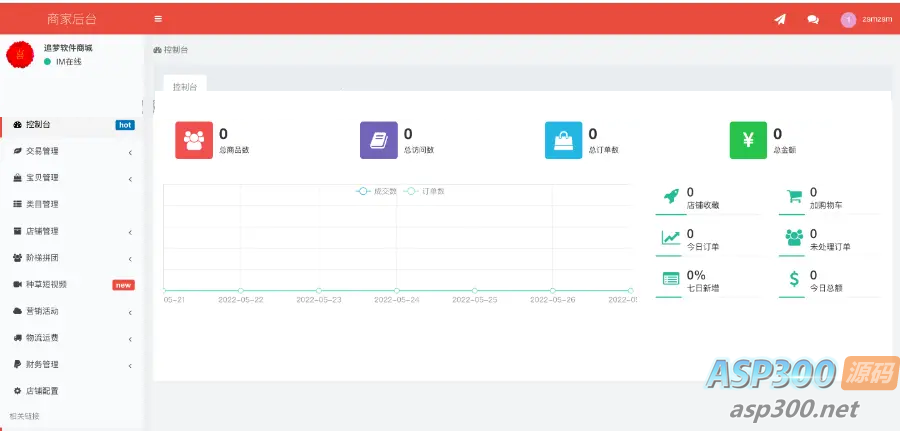
Task: Expand the 财务管理 sidebar menu
Action: pos(72,364)
